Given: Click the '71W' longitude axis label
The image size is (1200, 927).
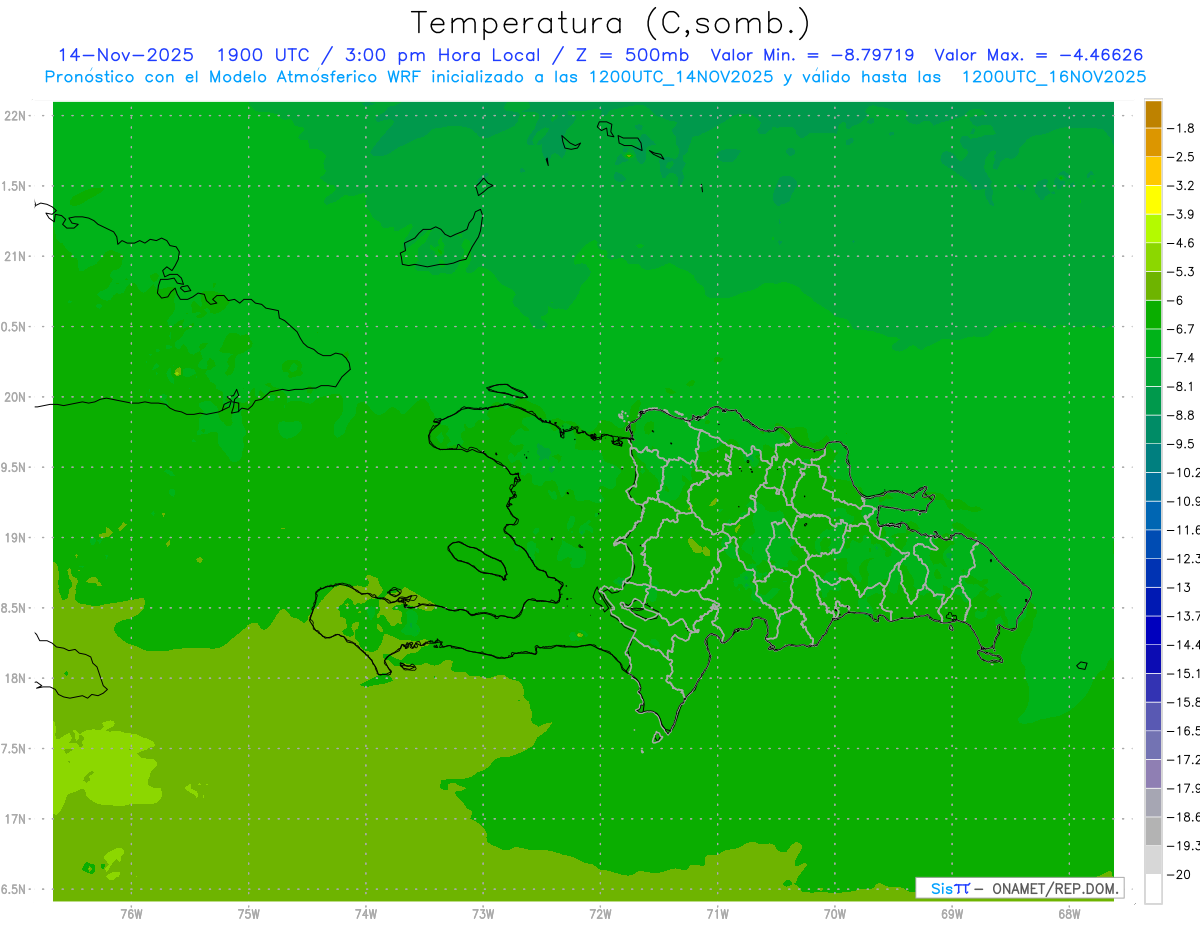Looking at the screenshot, I should 717,913.
